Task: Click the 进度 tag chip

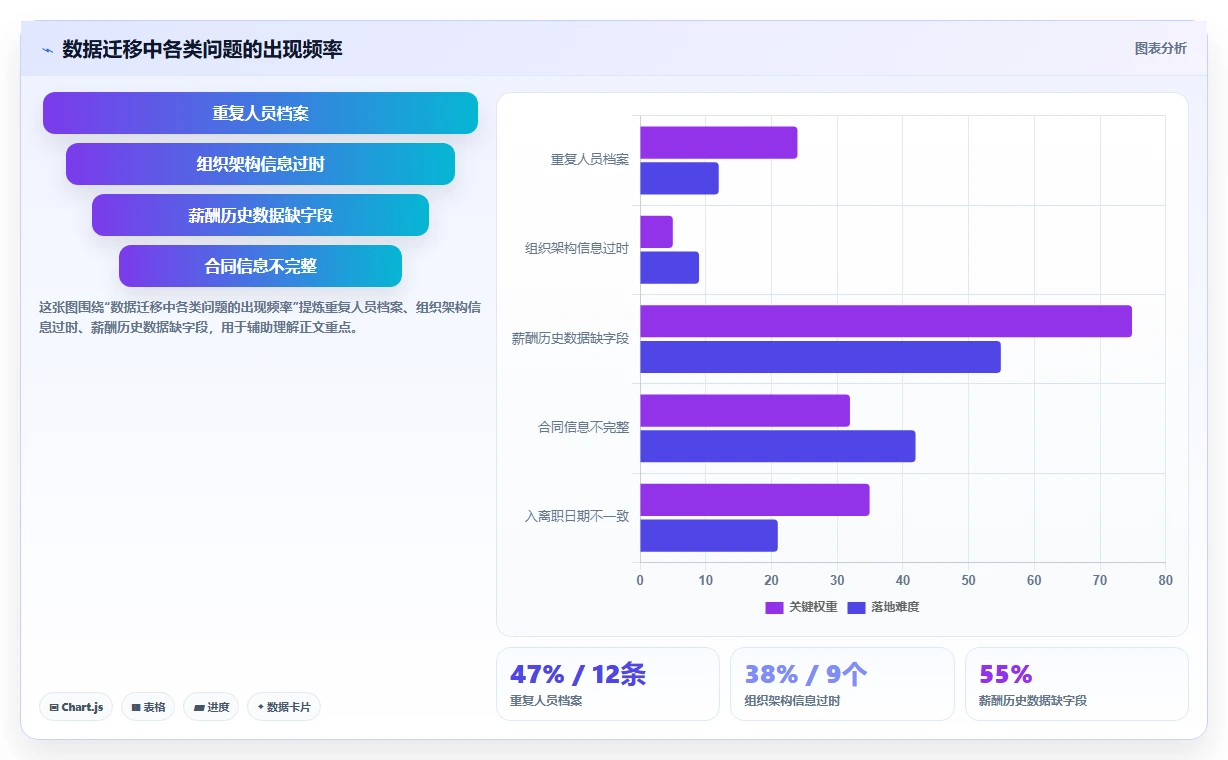Action: click(211, 707)
